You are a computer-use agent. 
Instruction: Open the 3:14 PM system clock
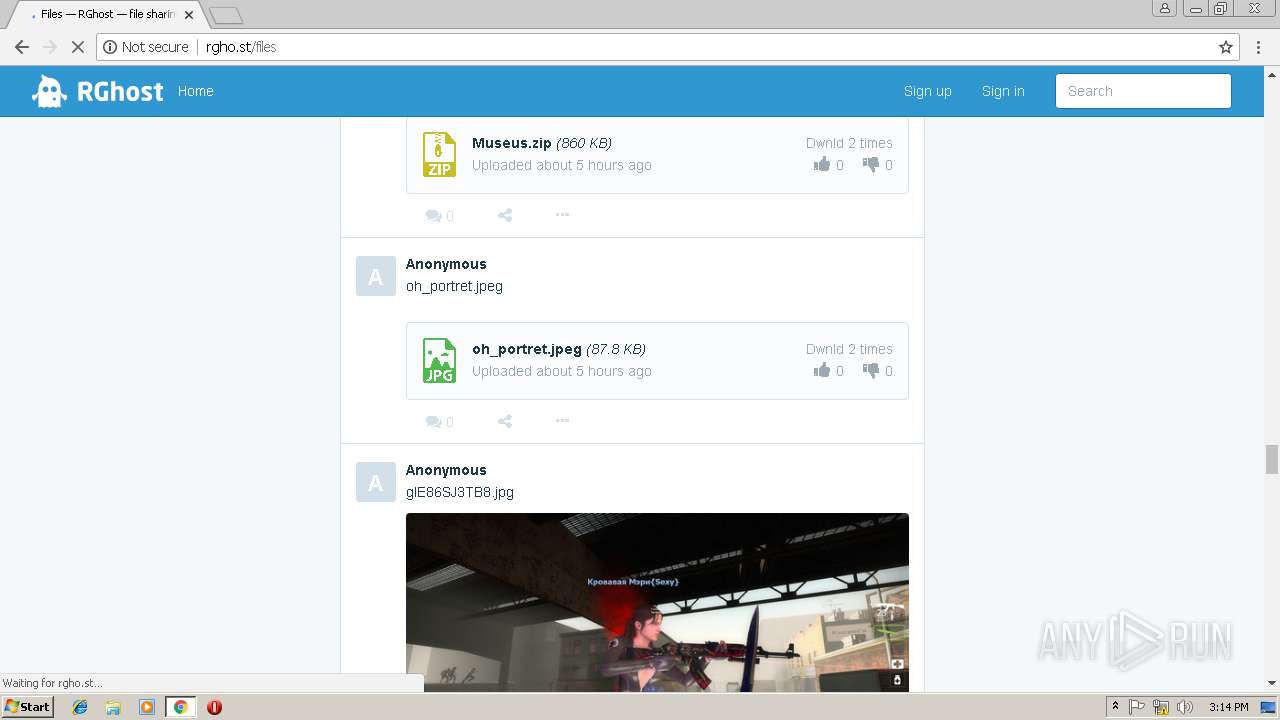click(1228, 707)
